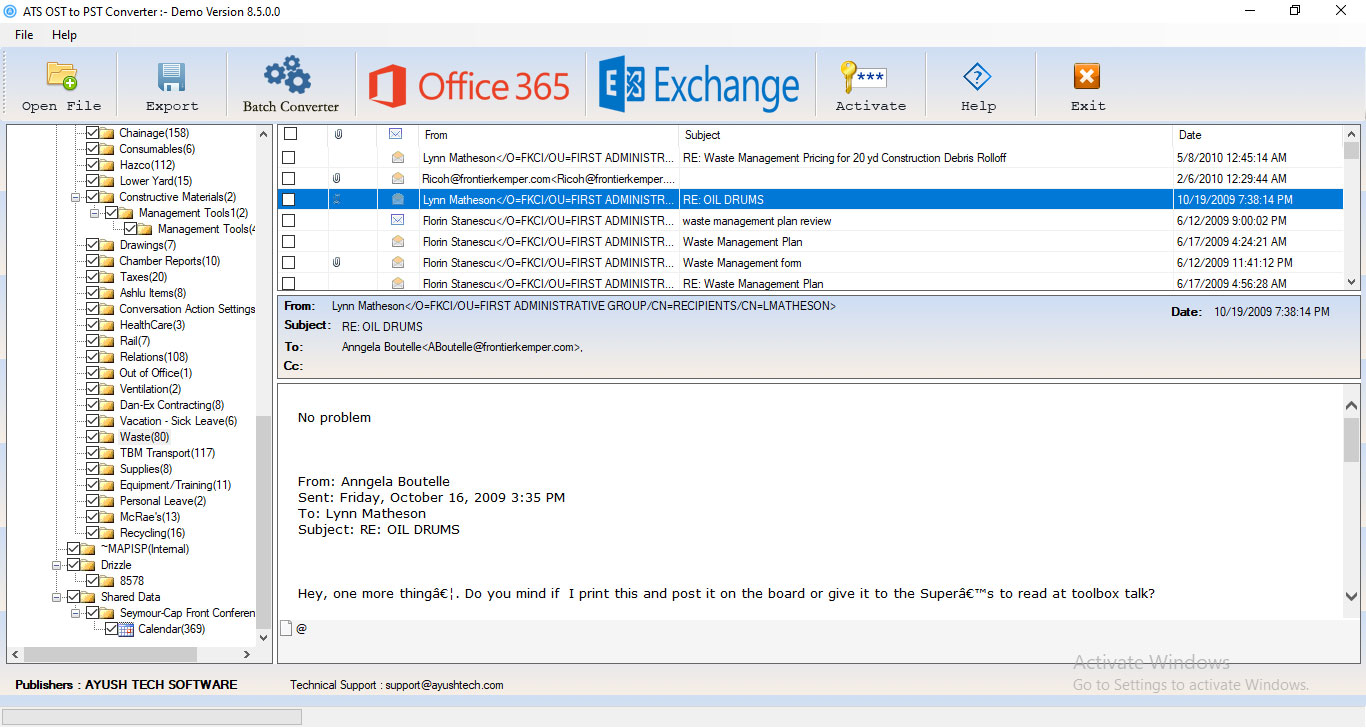1366x728 pixels.
Task: Click envelope icon of Ricoh@frontierkemper email
Action: click(398, 179)
